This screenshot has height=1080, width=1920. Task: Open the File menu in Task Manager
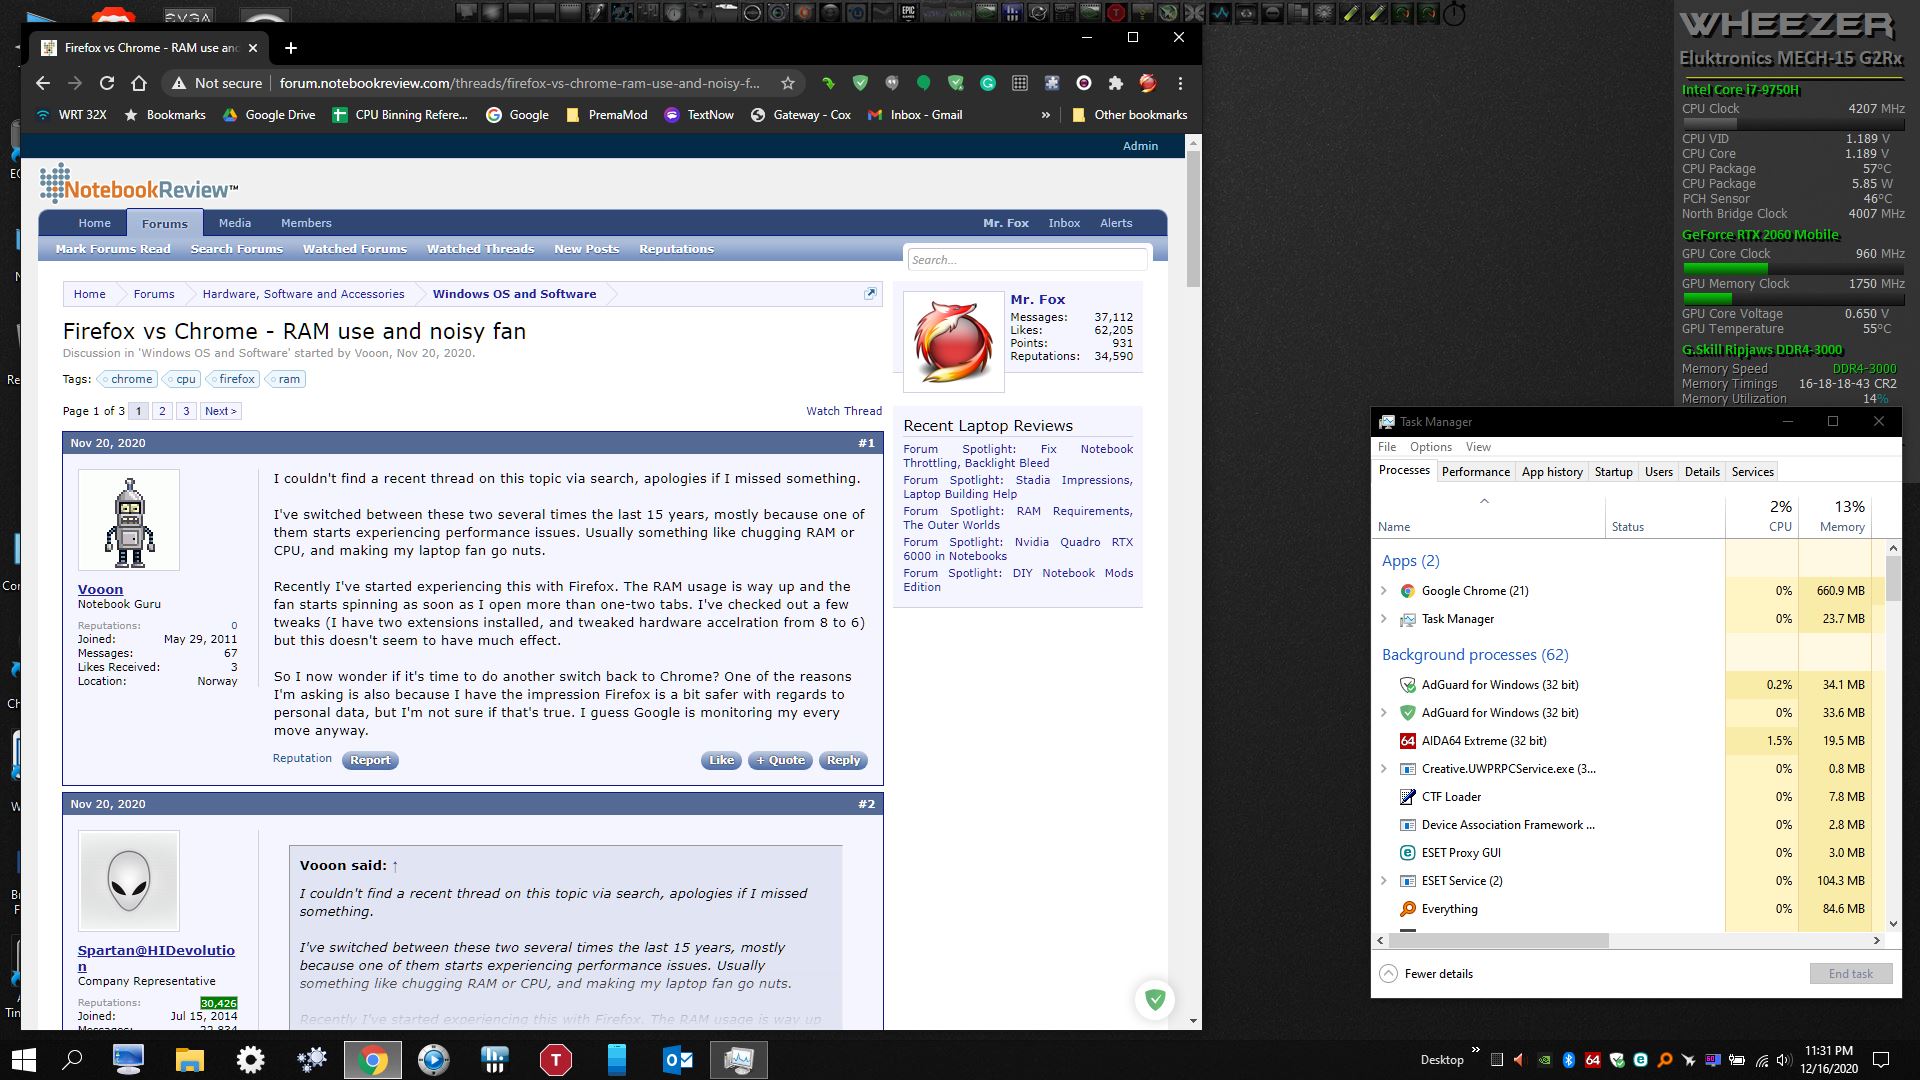[x=1387, y=447]
